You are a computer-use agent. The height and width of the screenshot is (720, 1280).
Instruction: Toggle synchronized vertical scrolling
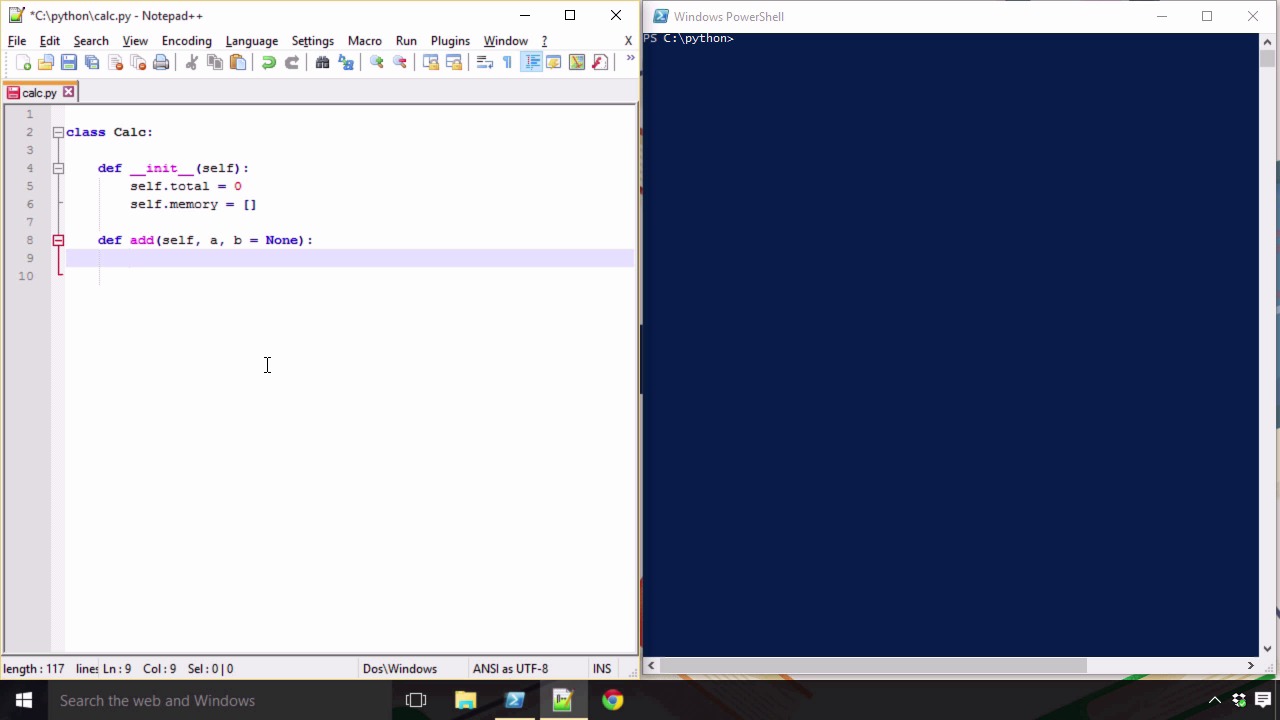click(431, 62)
